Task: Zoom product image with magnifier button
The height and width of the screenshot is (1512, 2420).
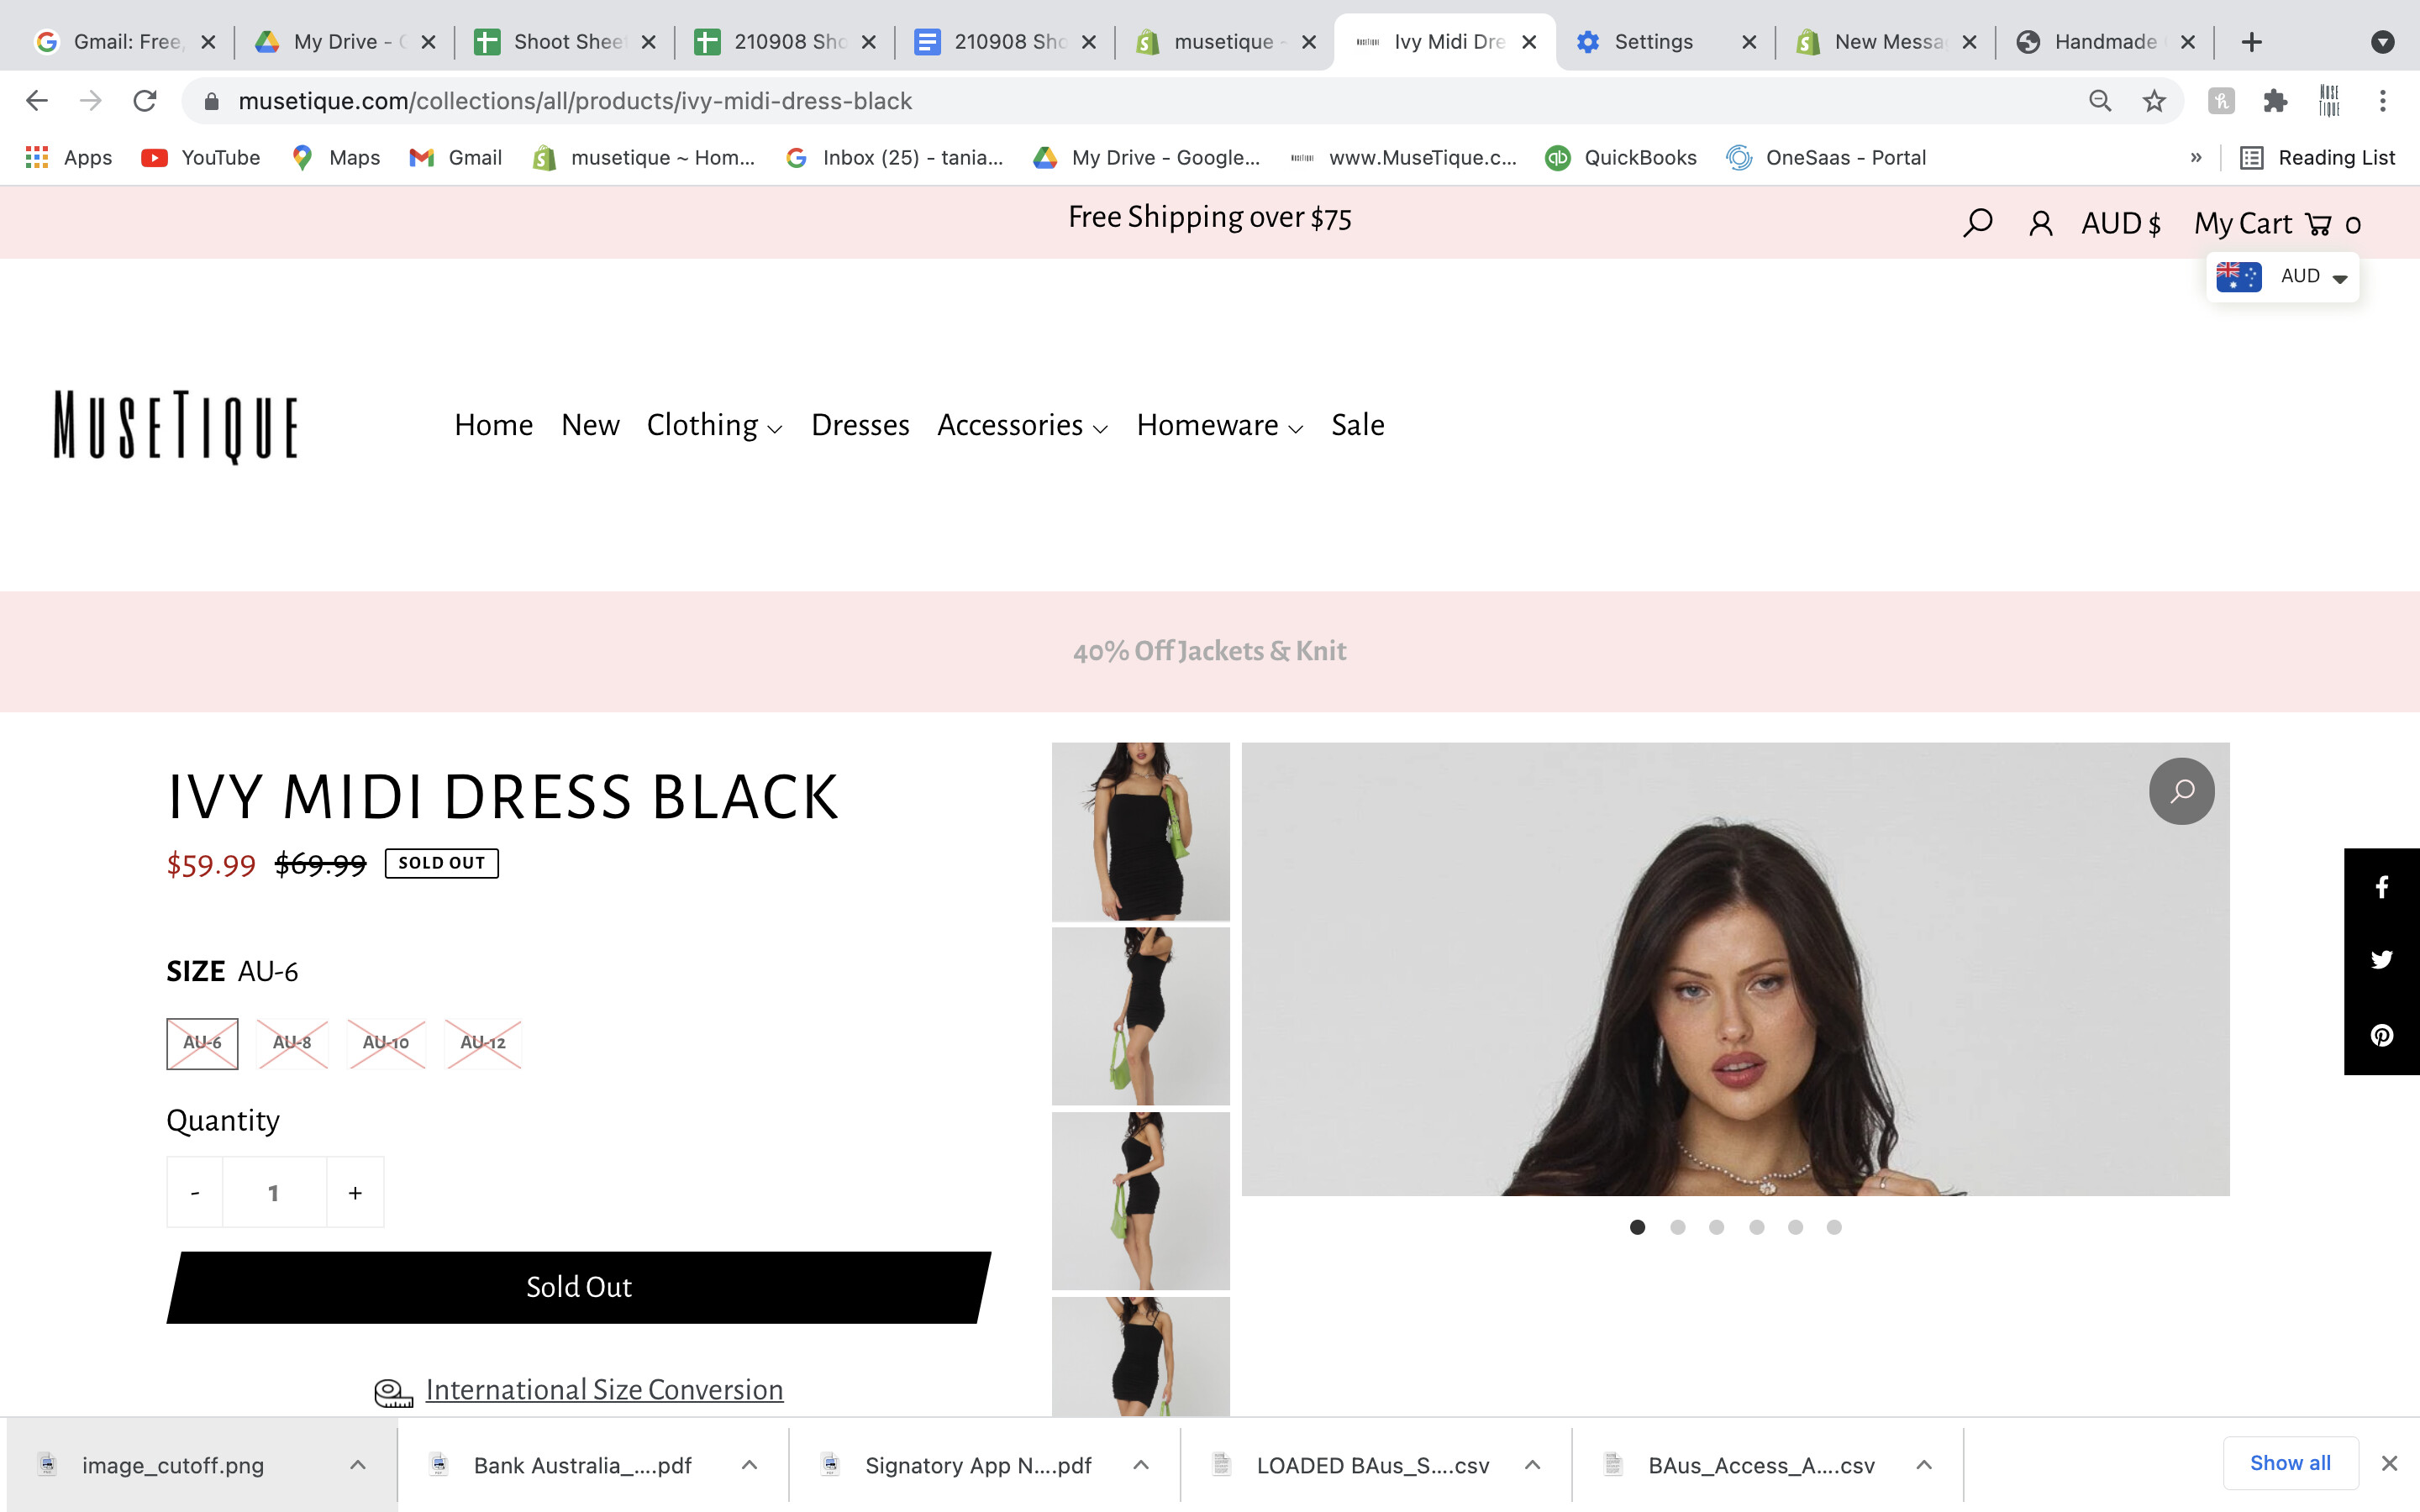Action: click(x=2181, y=791)
